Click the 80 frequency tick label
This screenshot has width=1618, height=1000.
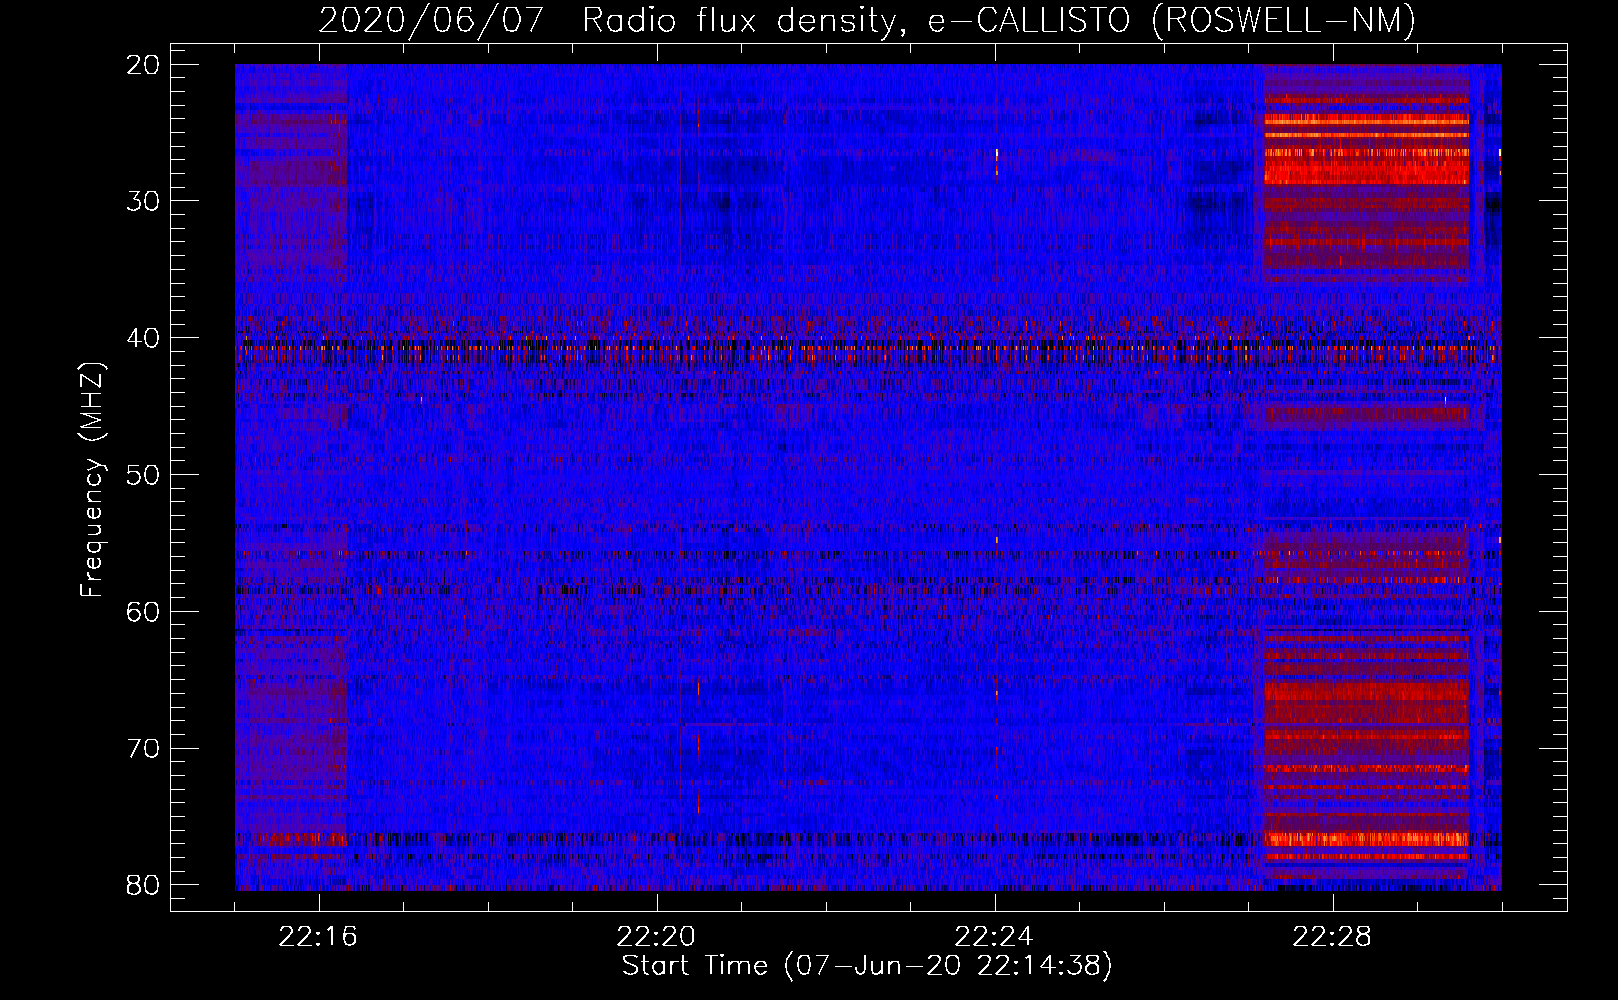coord(143,885)
